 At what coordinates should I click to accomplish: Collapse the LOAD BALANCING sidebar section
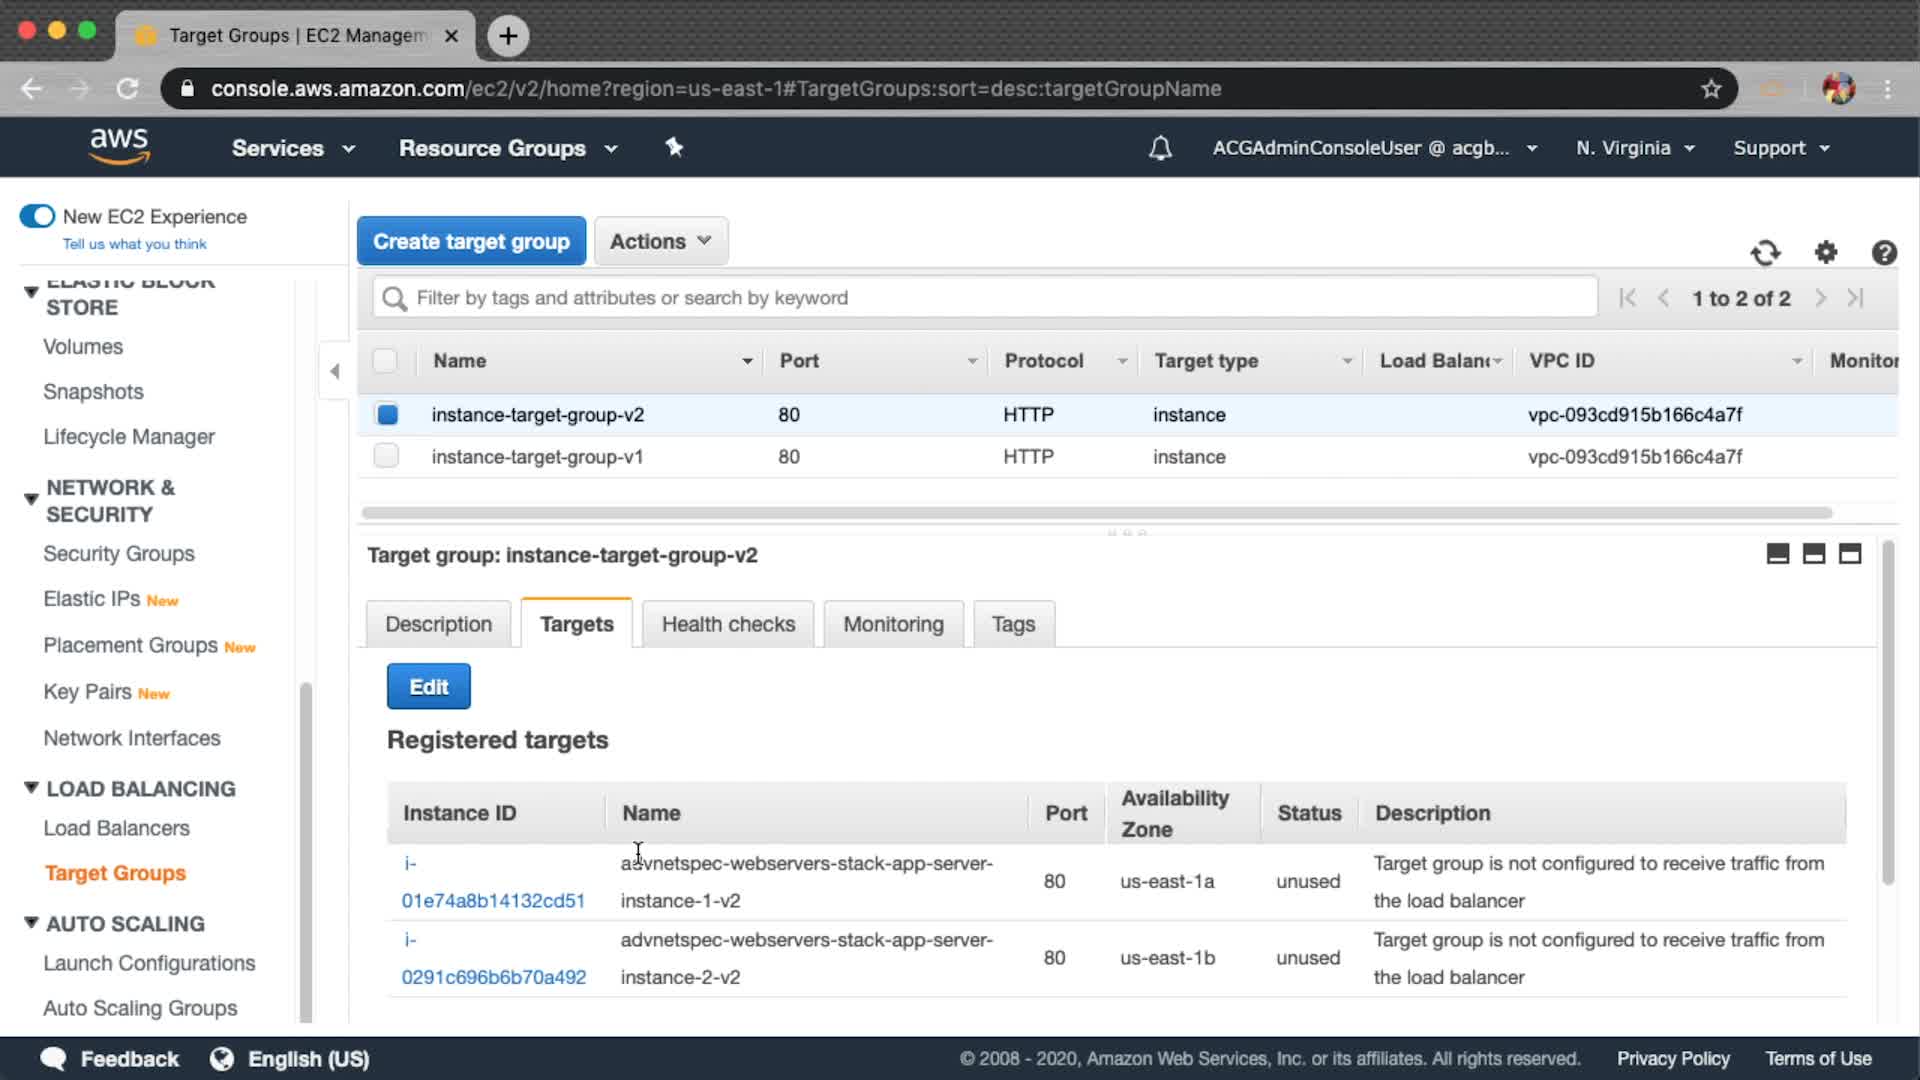pos(32,788)
